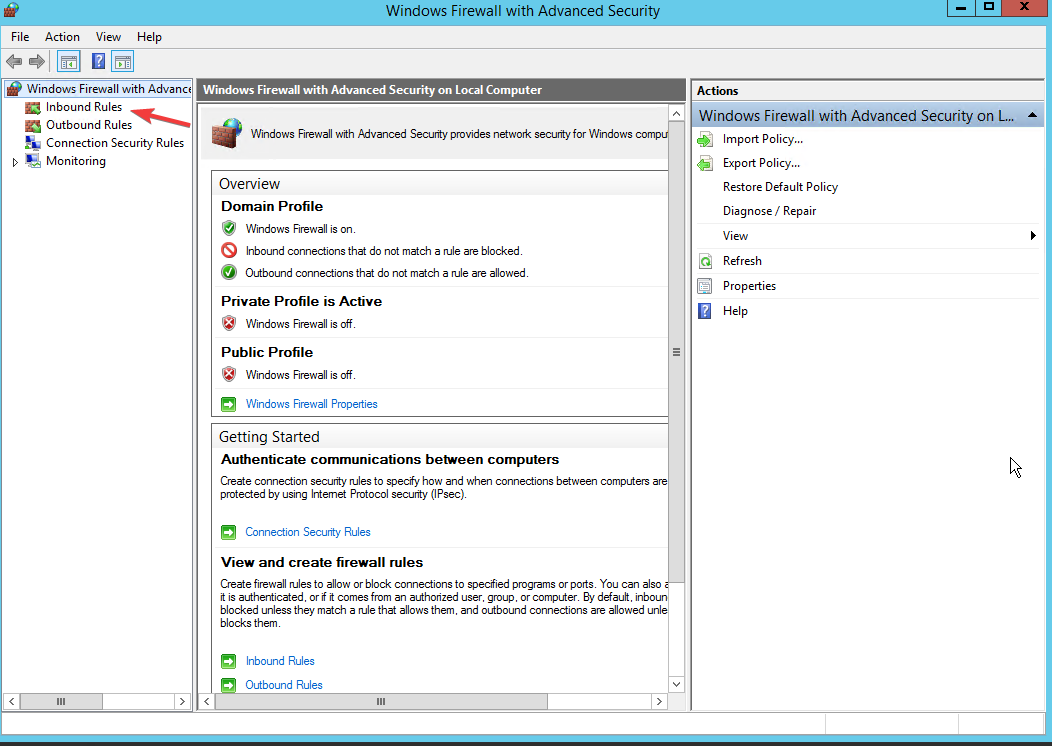This screenshot has height=746, width=1052.
Task: Click center pane scroll-up arrow
Action: tap(676, 113)
